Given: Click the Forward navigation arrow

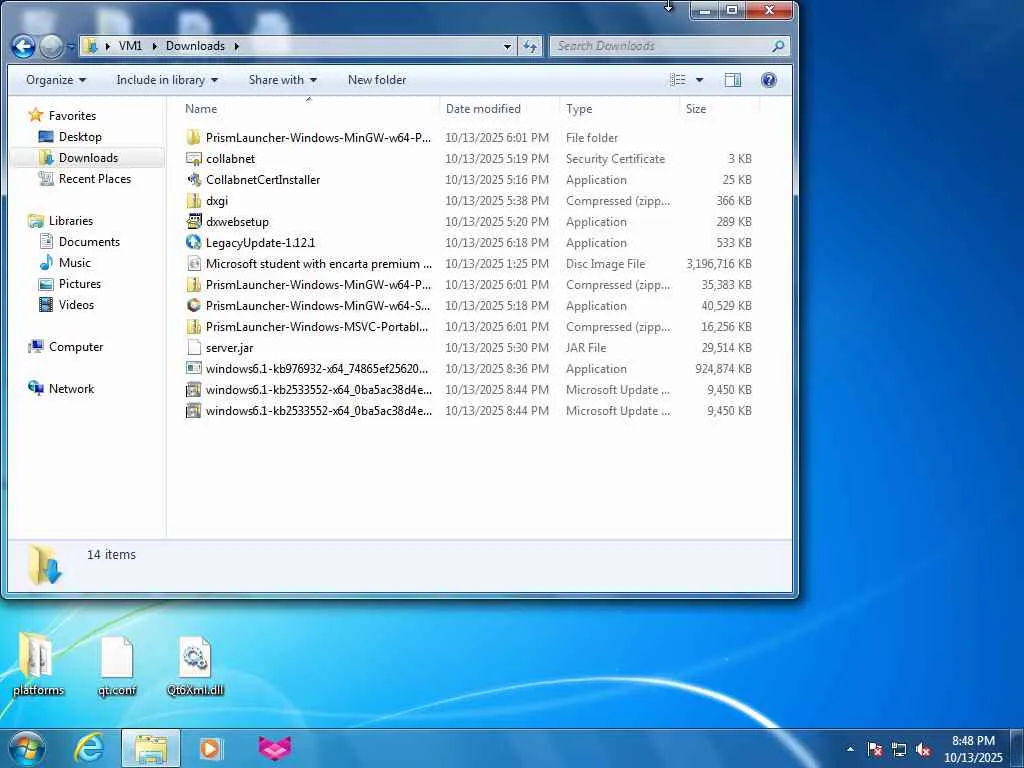Looking at the screenshot, I should [51, 46].
